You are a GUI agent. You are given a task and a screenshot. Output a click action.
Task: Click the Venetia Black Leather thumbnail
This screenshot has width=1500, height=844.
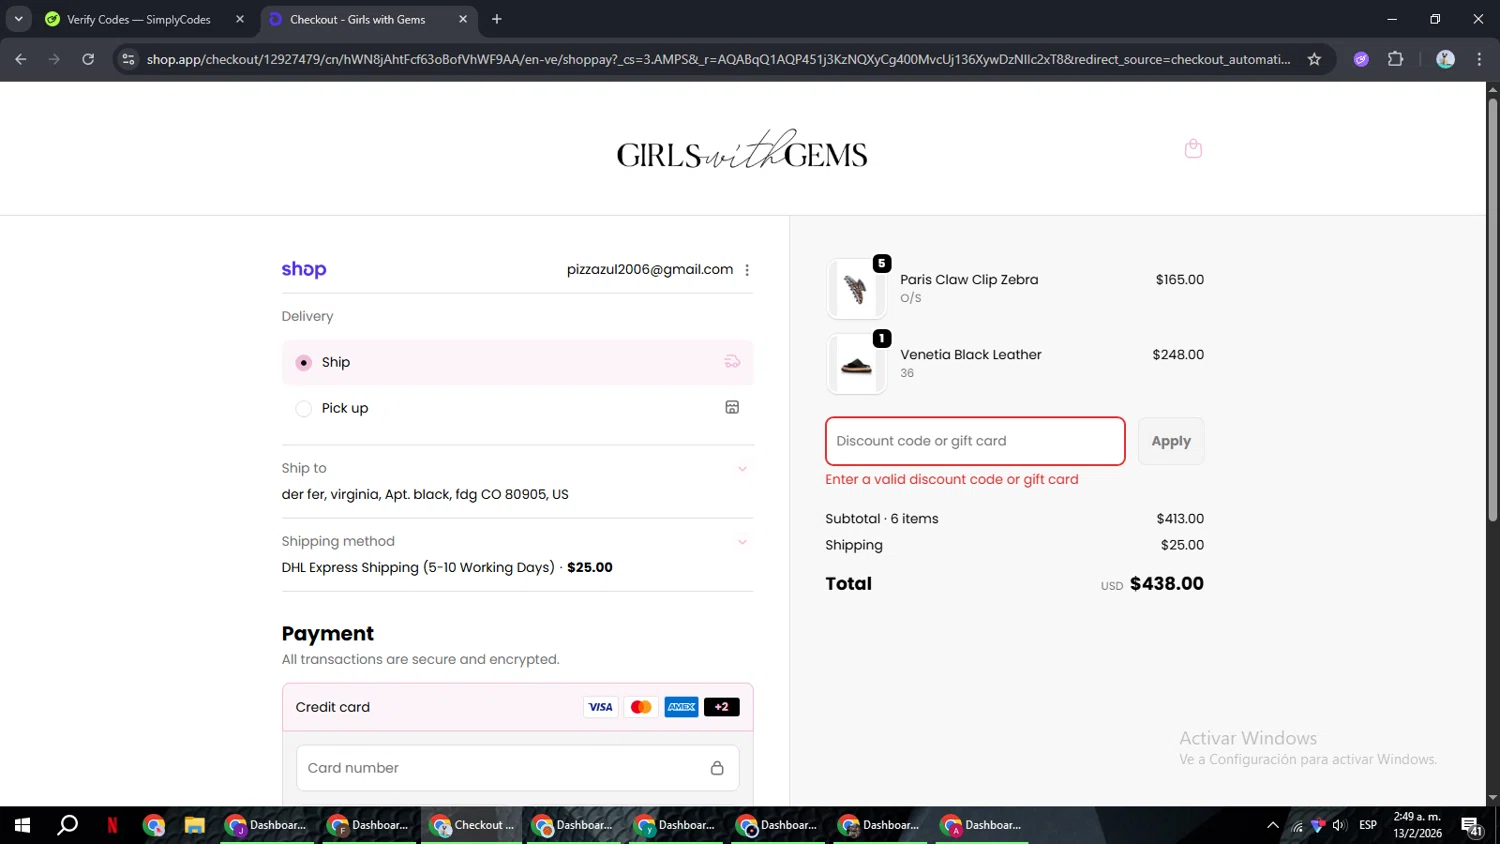856,364
